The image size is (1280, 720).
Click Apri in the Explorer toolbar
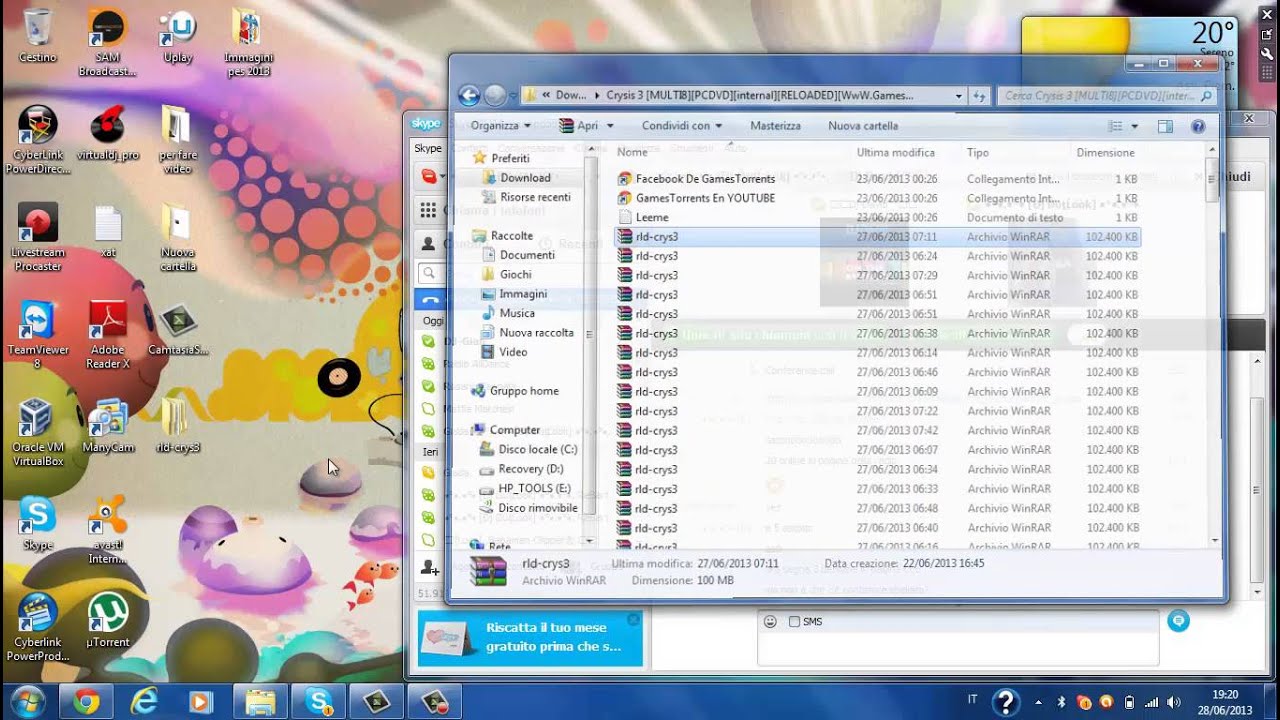point(579,126)
